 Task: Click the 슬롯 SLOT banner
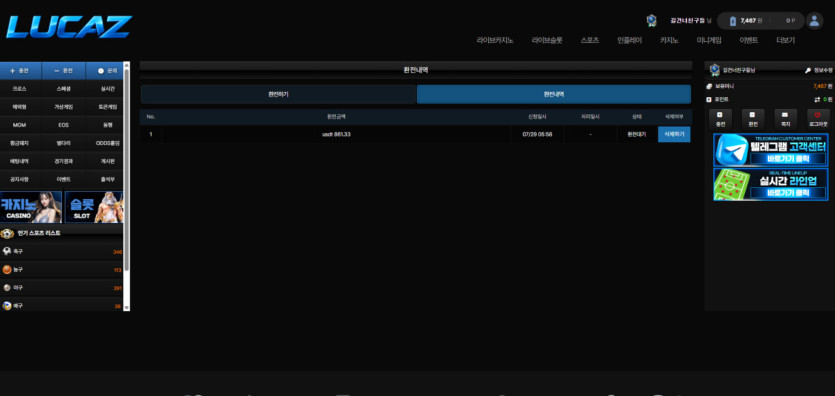tap(94, 207)
